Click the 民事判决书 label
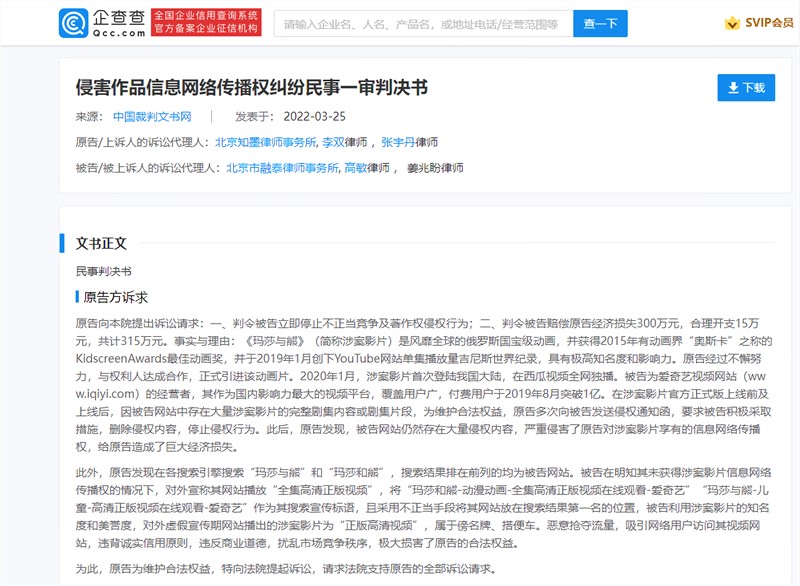The width and height of the screenshot is (800, 586). 104,271
